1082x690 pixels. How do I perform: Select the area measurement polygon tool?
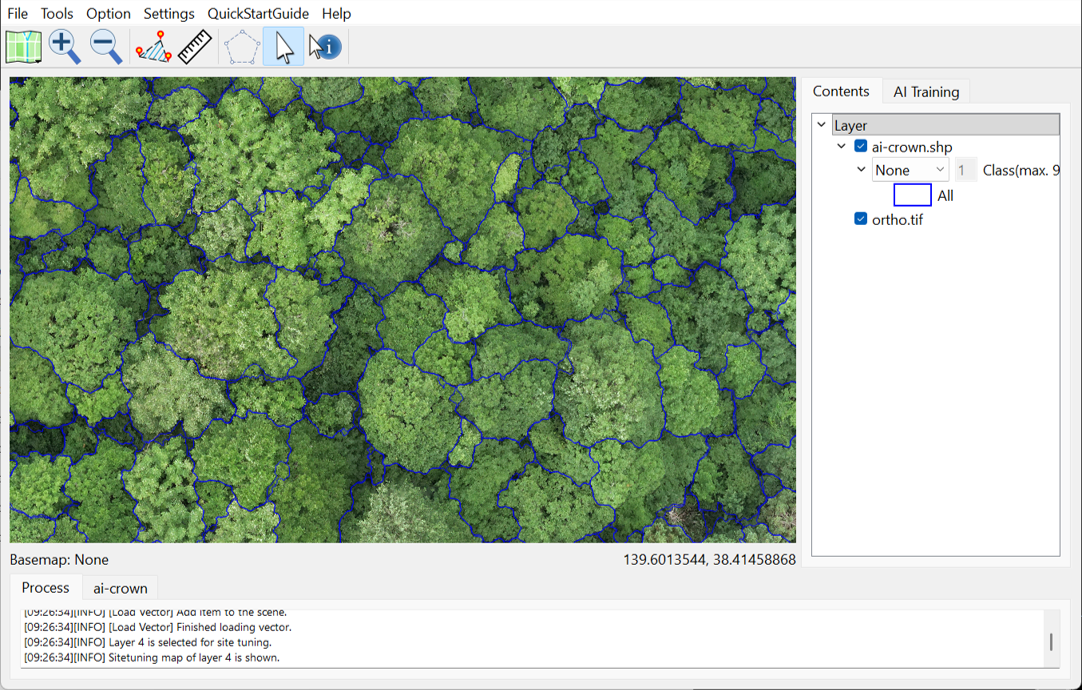click(153, 47)
